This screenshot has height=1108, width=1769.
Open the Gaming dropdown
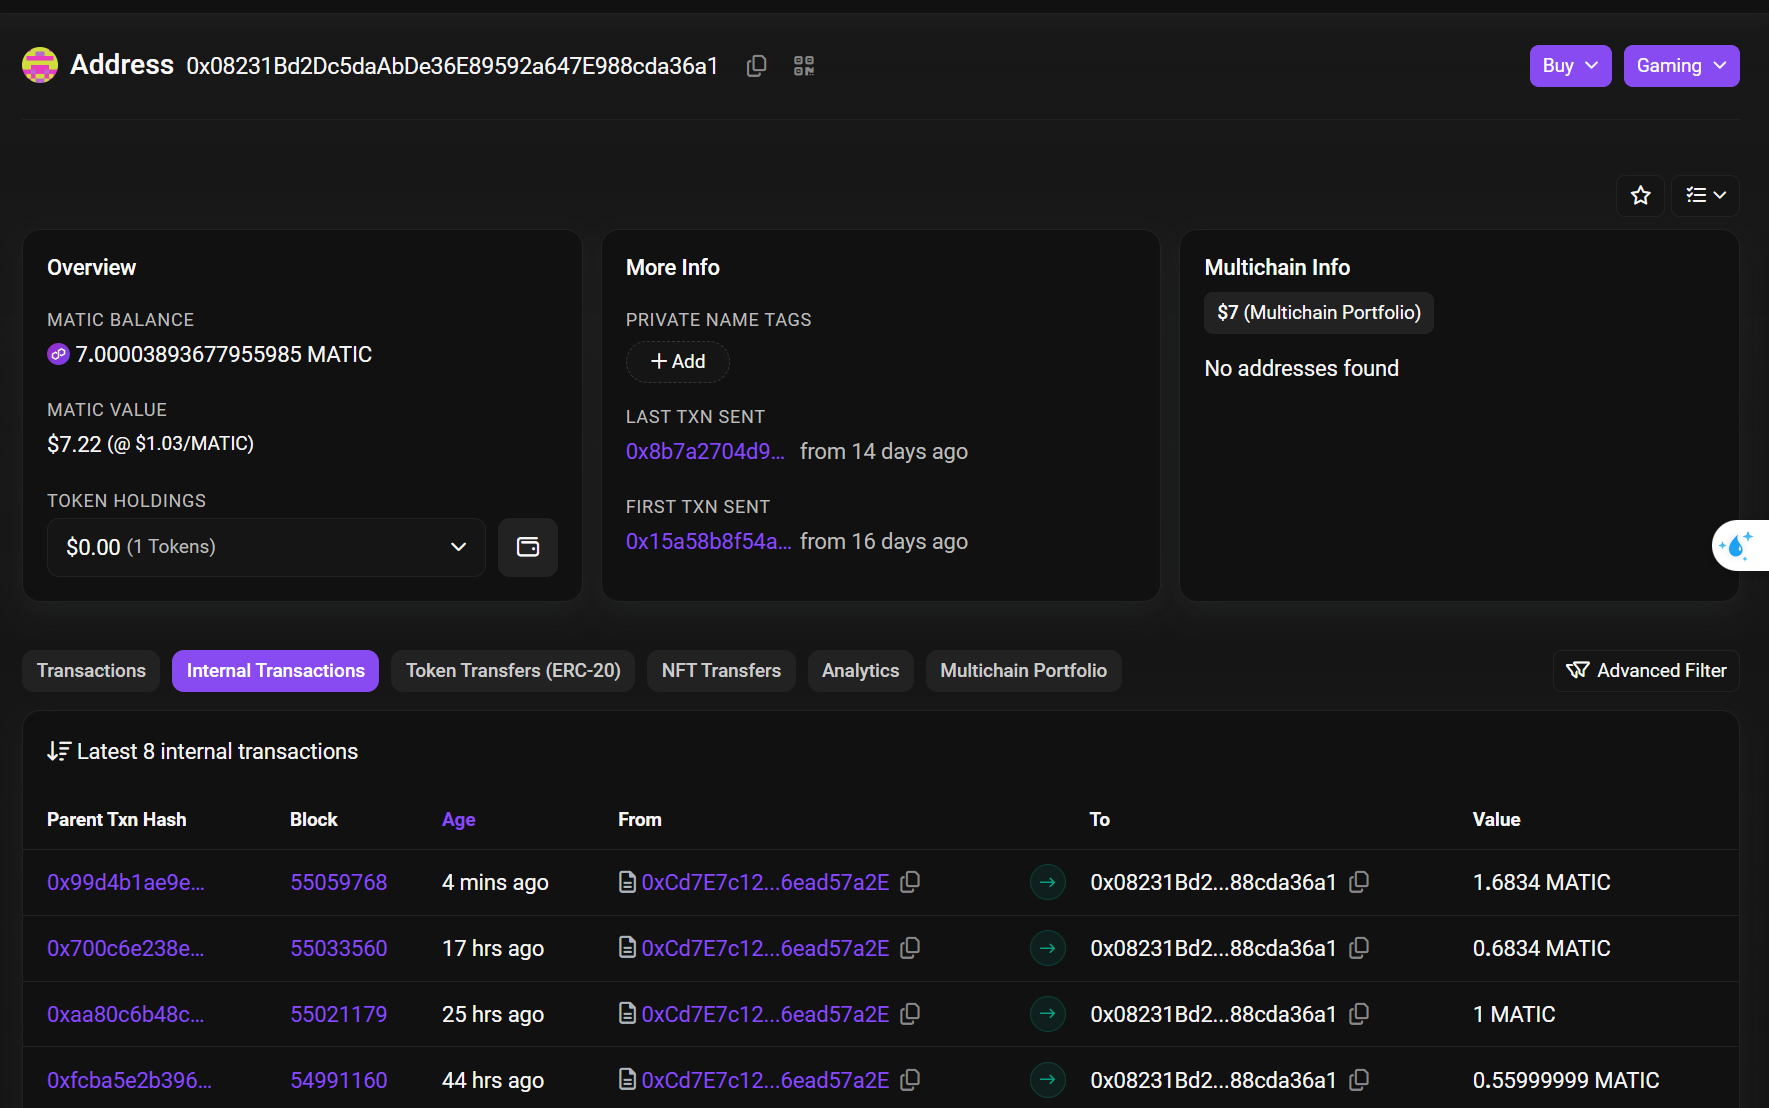pos(1681,66)
